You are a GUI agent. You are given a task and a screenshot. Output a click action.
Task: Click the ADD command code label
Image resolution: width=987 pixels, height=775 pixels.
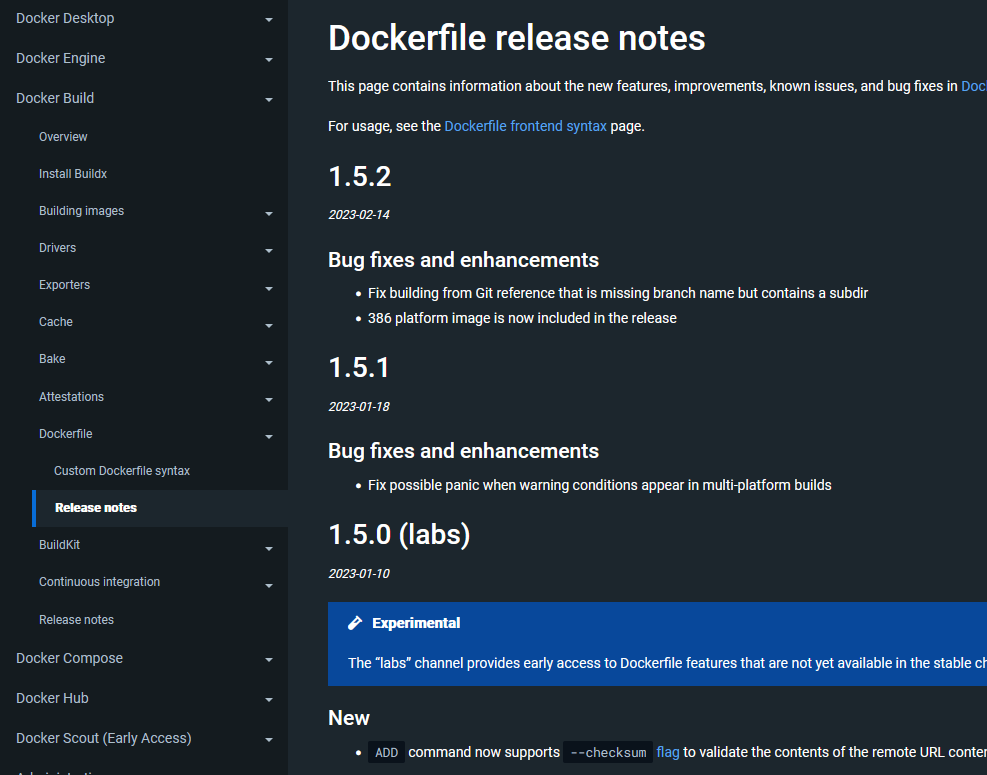point(386,753)
